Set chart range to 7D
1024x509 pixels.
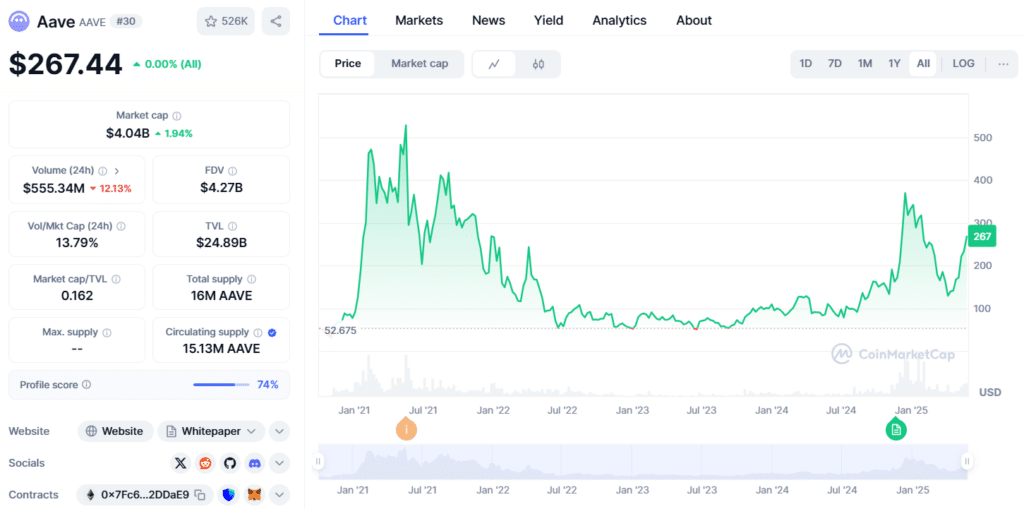tap(835, 63)
